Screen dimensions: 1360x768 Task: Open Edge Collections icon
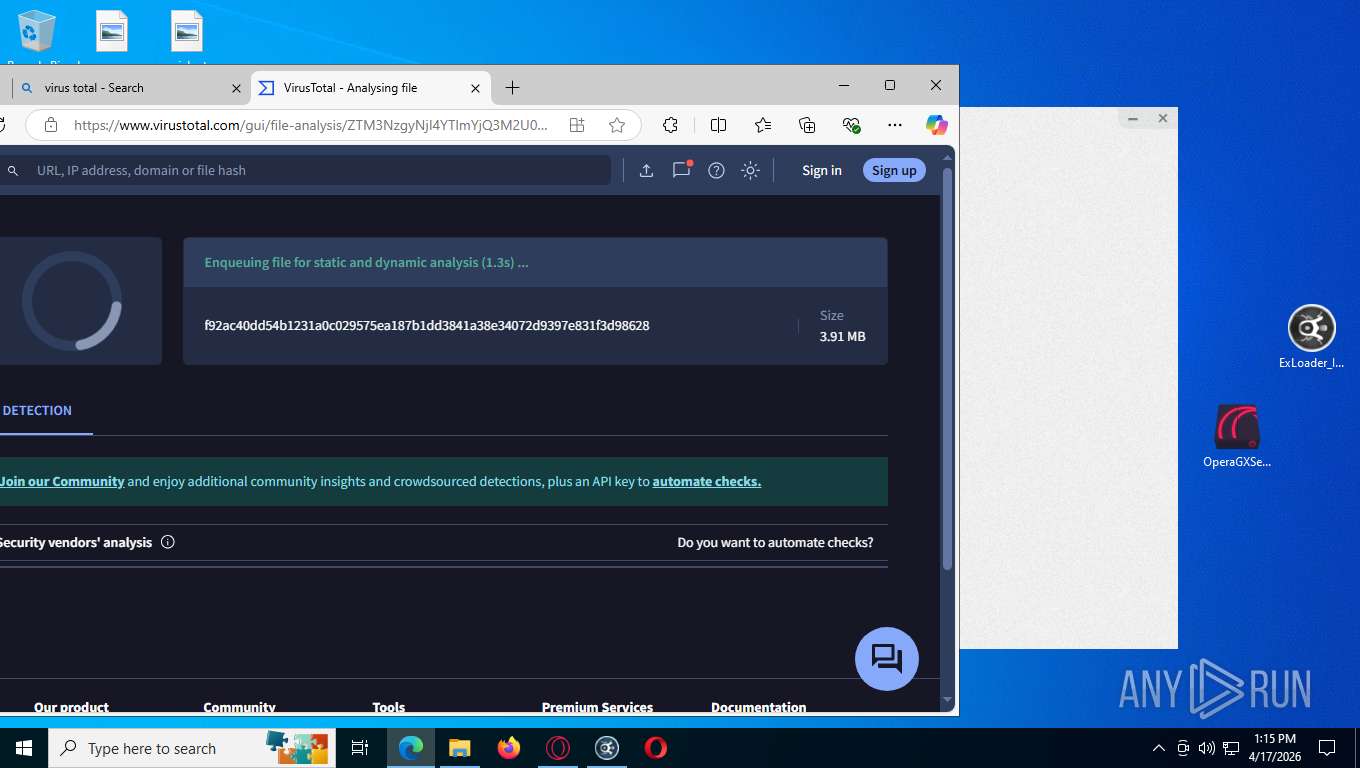point(807,125)
